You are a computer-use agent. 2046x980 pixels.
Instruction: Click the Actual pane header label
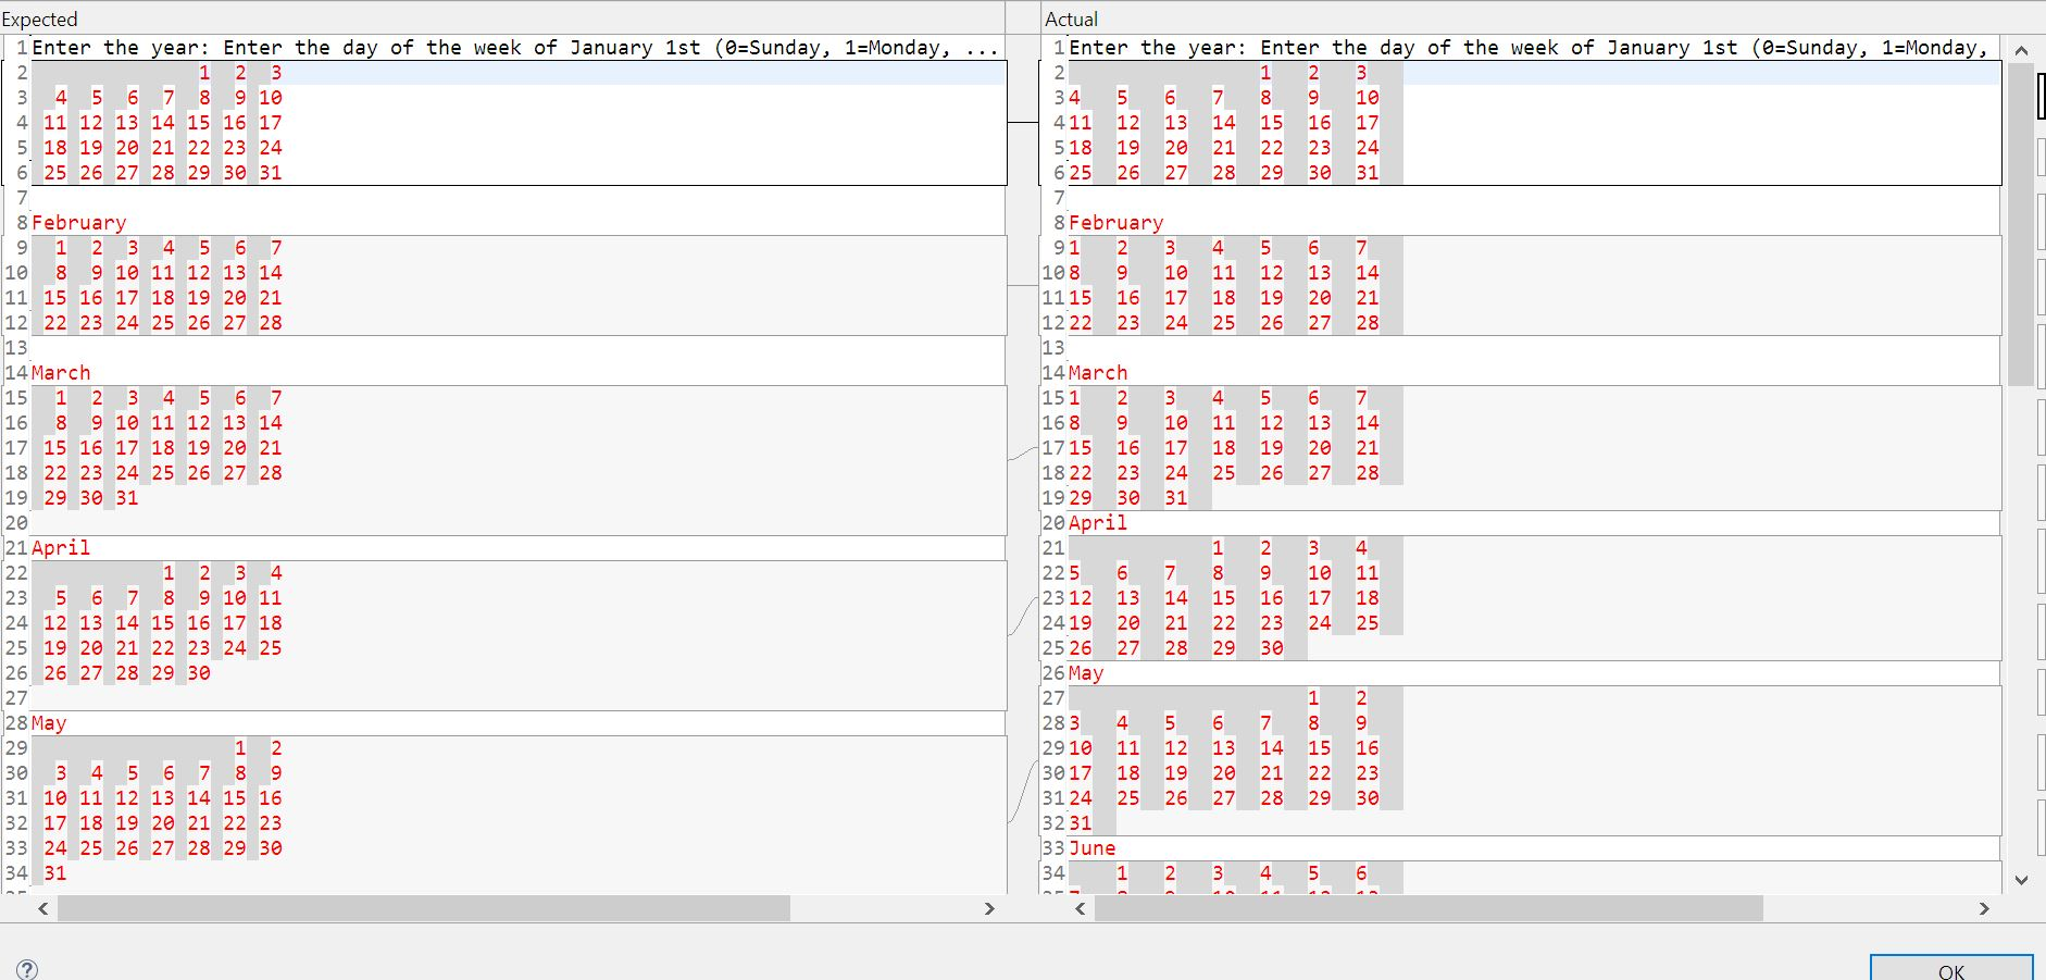click(1071, 19)
